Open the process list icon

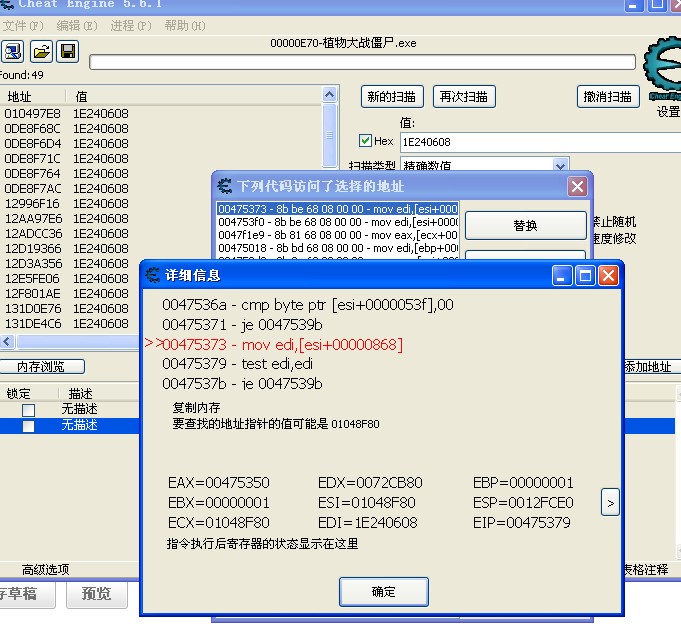(12, 52)
